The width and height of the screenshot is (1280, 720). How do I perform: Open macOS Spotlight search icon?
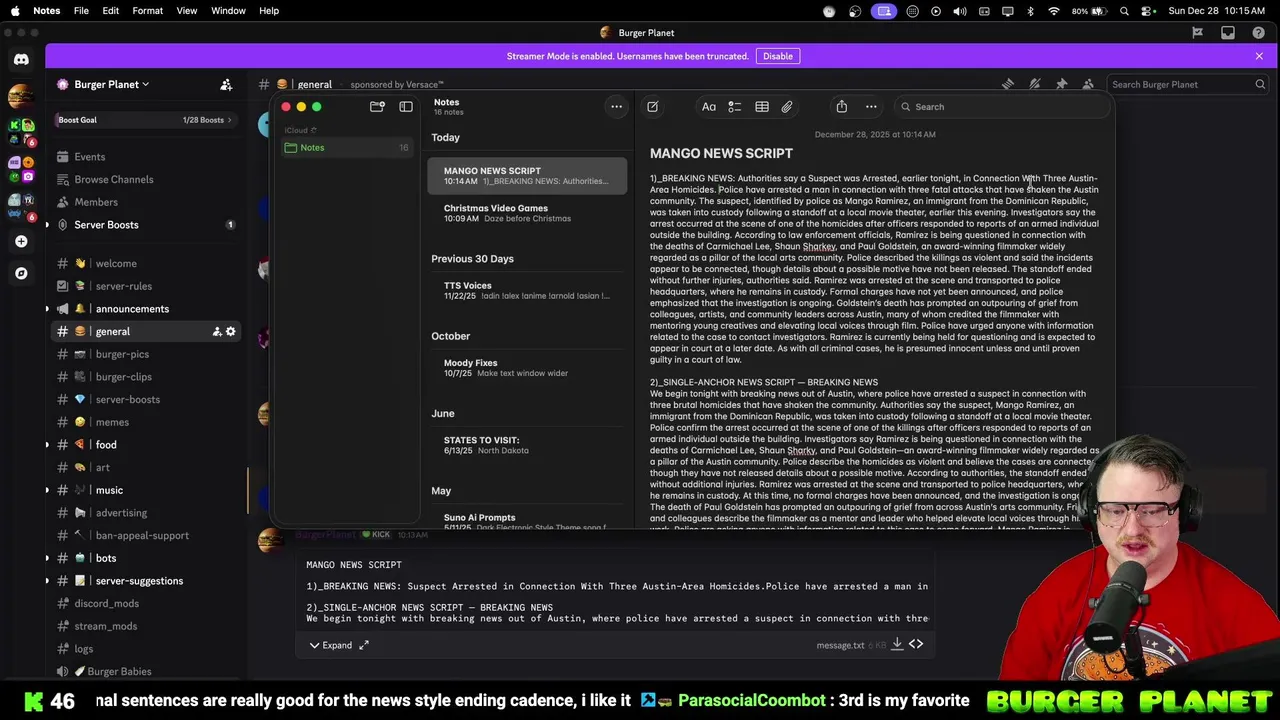(1125, 11)
